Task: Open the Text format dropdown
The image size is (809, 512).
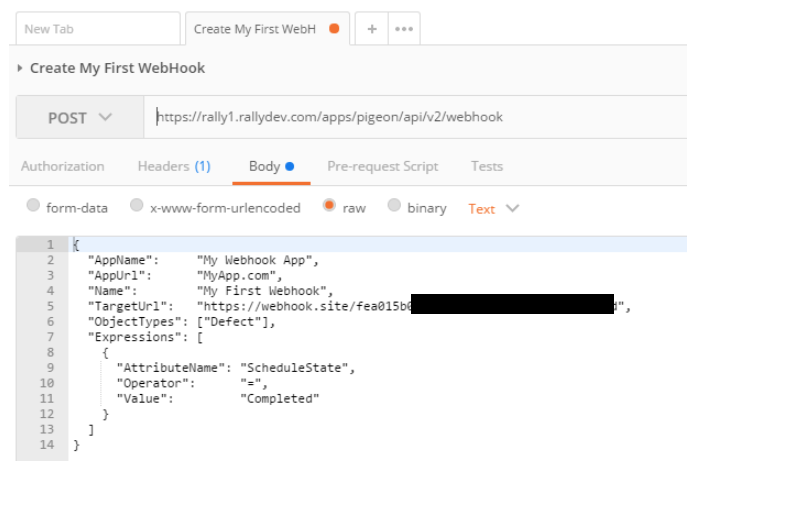Action: click(494, 209)
